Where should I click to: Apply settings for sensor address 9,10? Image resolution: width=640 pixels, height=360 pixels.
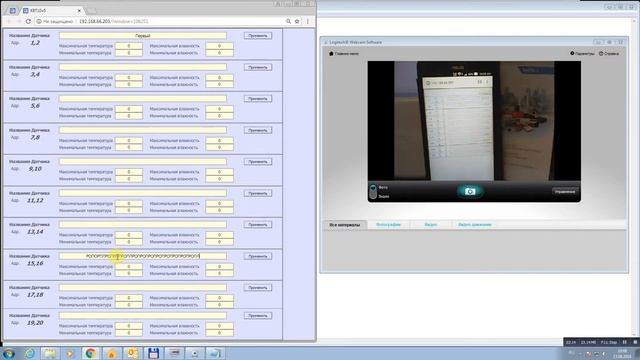pyautogui.click(x=258, y=162)
